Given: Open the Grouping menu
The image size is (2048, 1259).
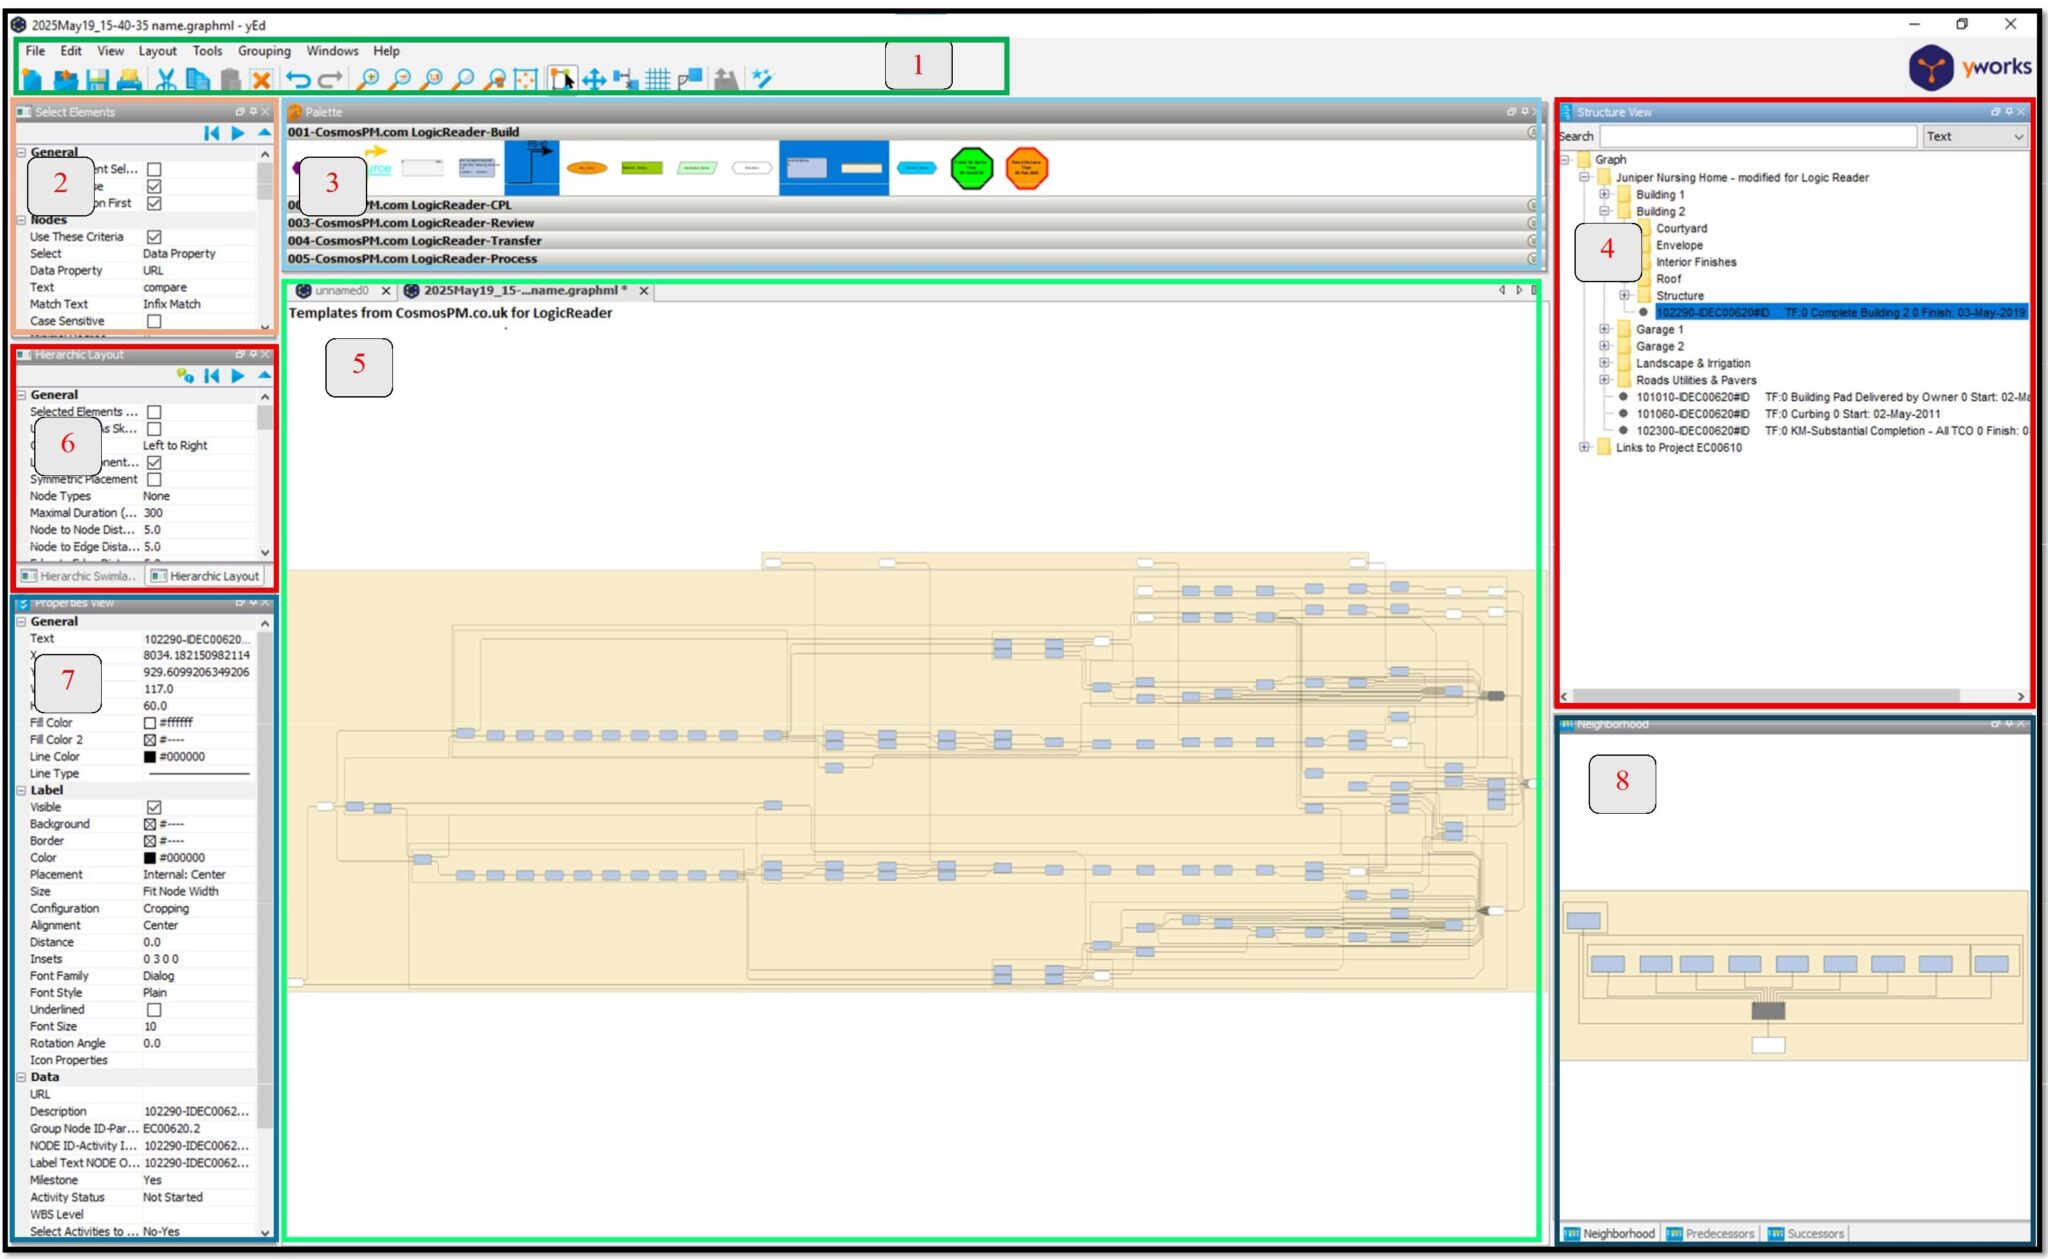Looking at the screenshot, I should (265, 51).
